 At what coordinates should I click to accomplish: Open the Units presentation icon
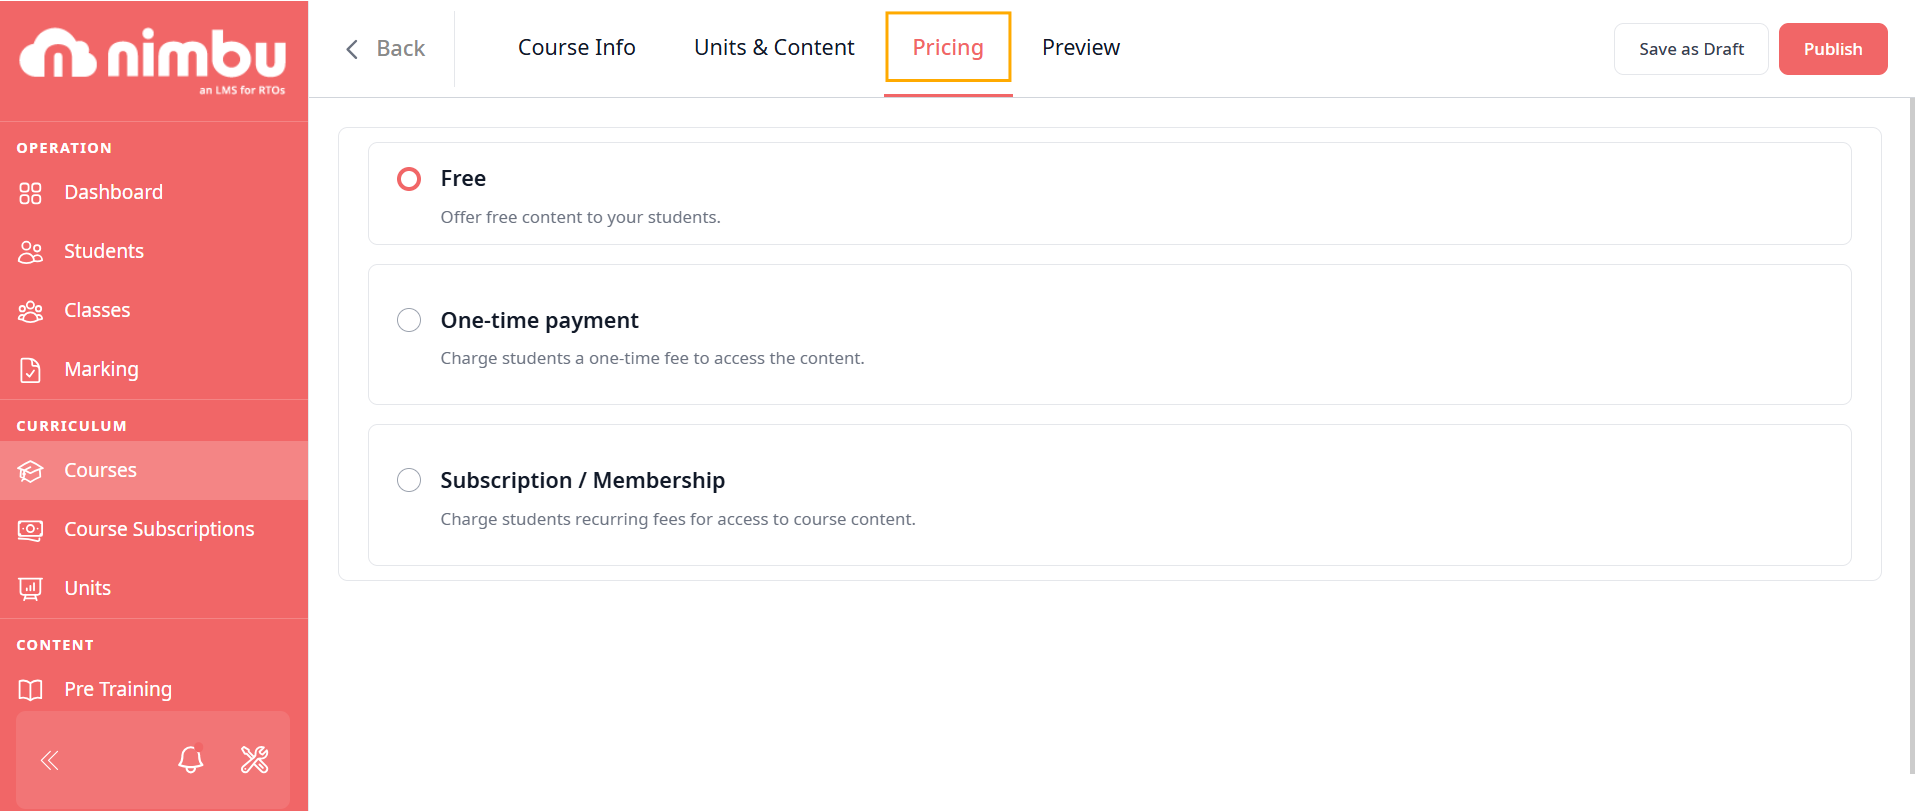[x=30, y=589]
